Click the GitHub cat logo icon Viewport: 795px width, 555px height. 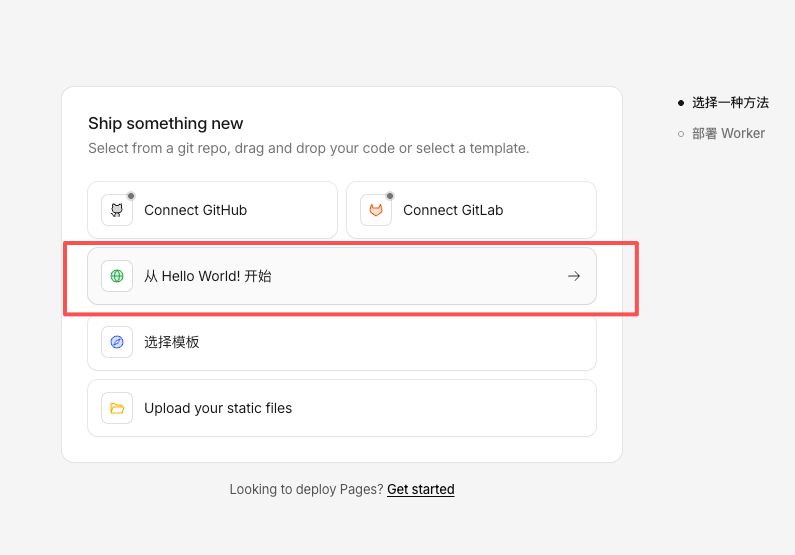(117, 210)
